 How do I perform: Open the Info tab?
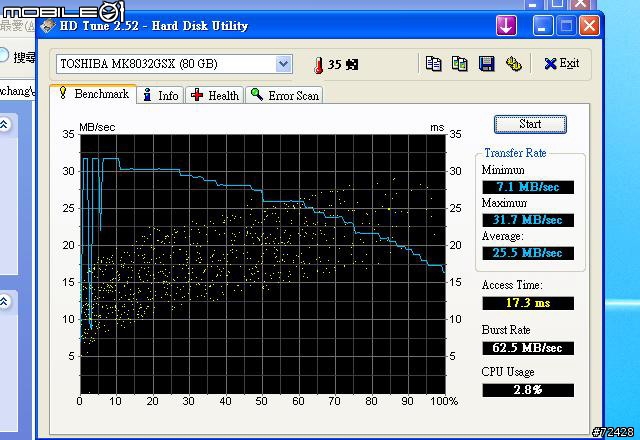[161, 96]
